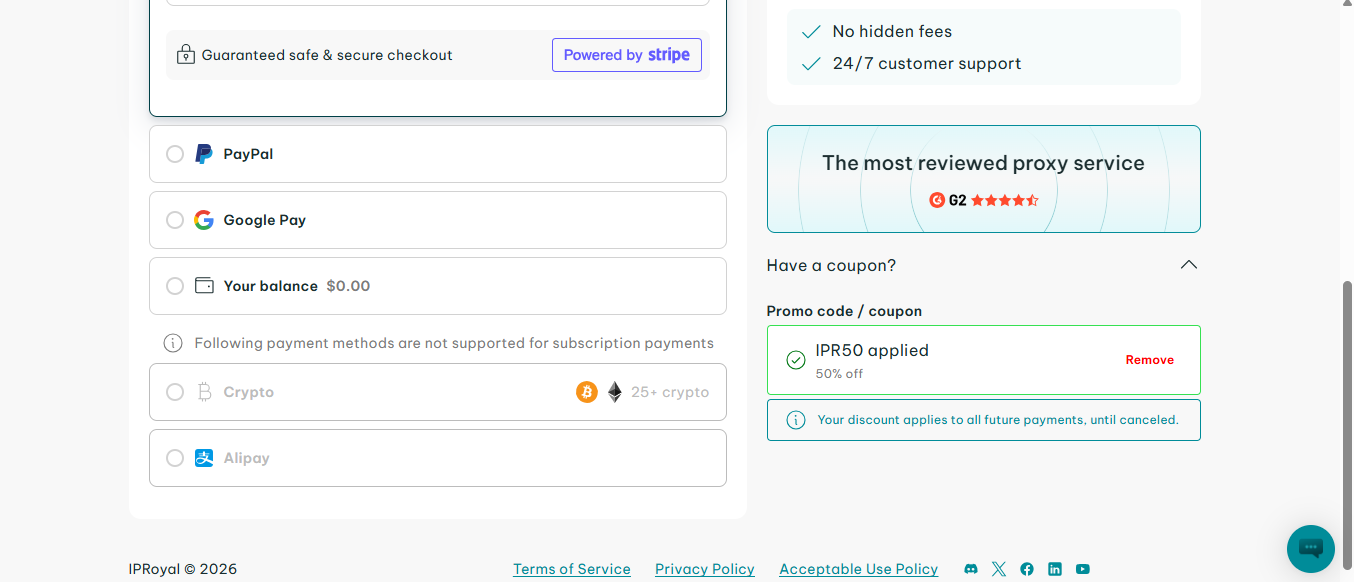Choose Your balance as payment method
1354x582 pixels.
click(x=175, y=286)
